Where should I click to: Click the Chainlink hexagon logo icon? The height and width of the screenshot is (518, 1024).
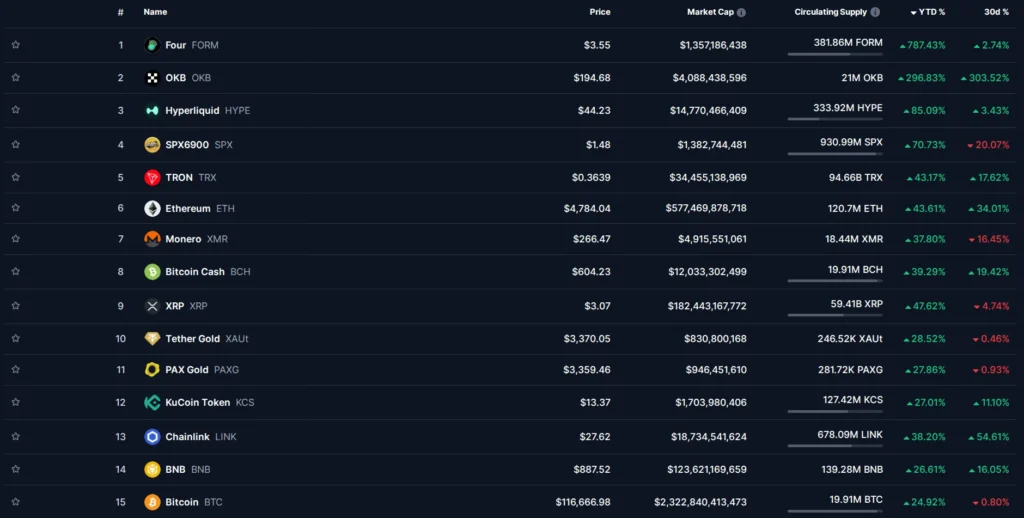point(152,436)
